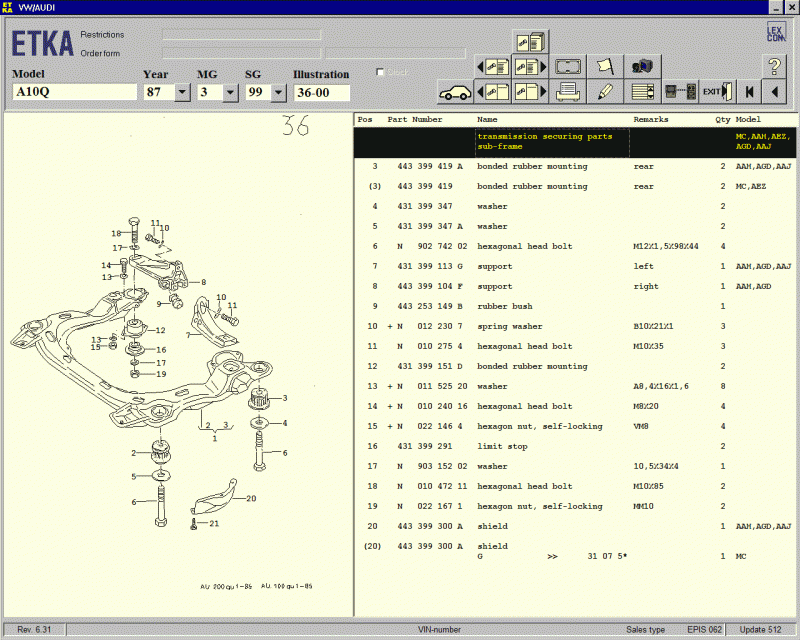This screenshot has width=800, height=640.
Task: Click the EXIT door icon
Action: [x=716, y=92]
